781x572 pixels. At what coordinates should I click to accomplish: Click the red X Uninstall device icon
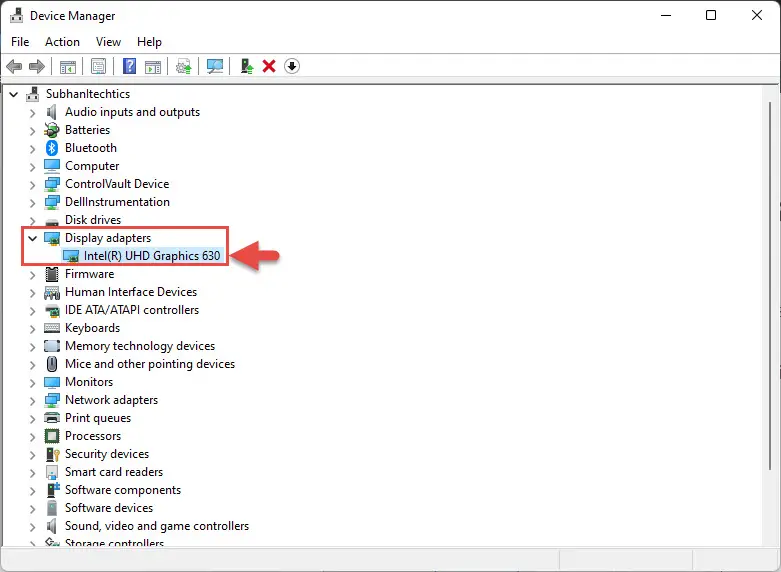coord(269,66)
